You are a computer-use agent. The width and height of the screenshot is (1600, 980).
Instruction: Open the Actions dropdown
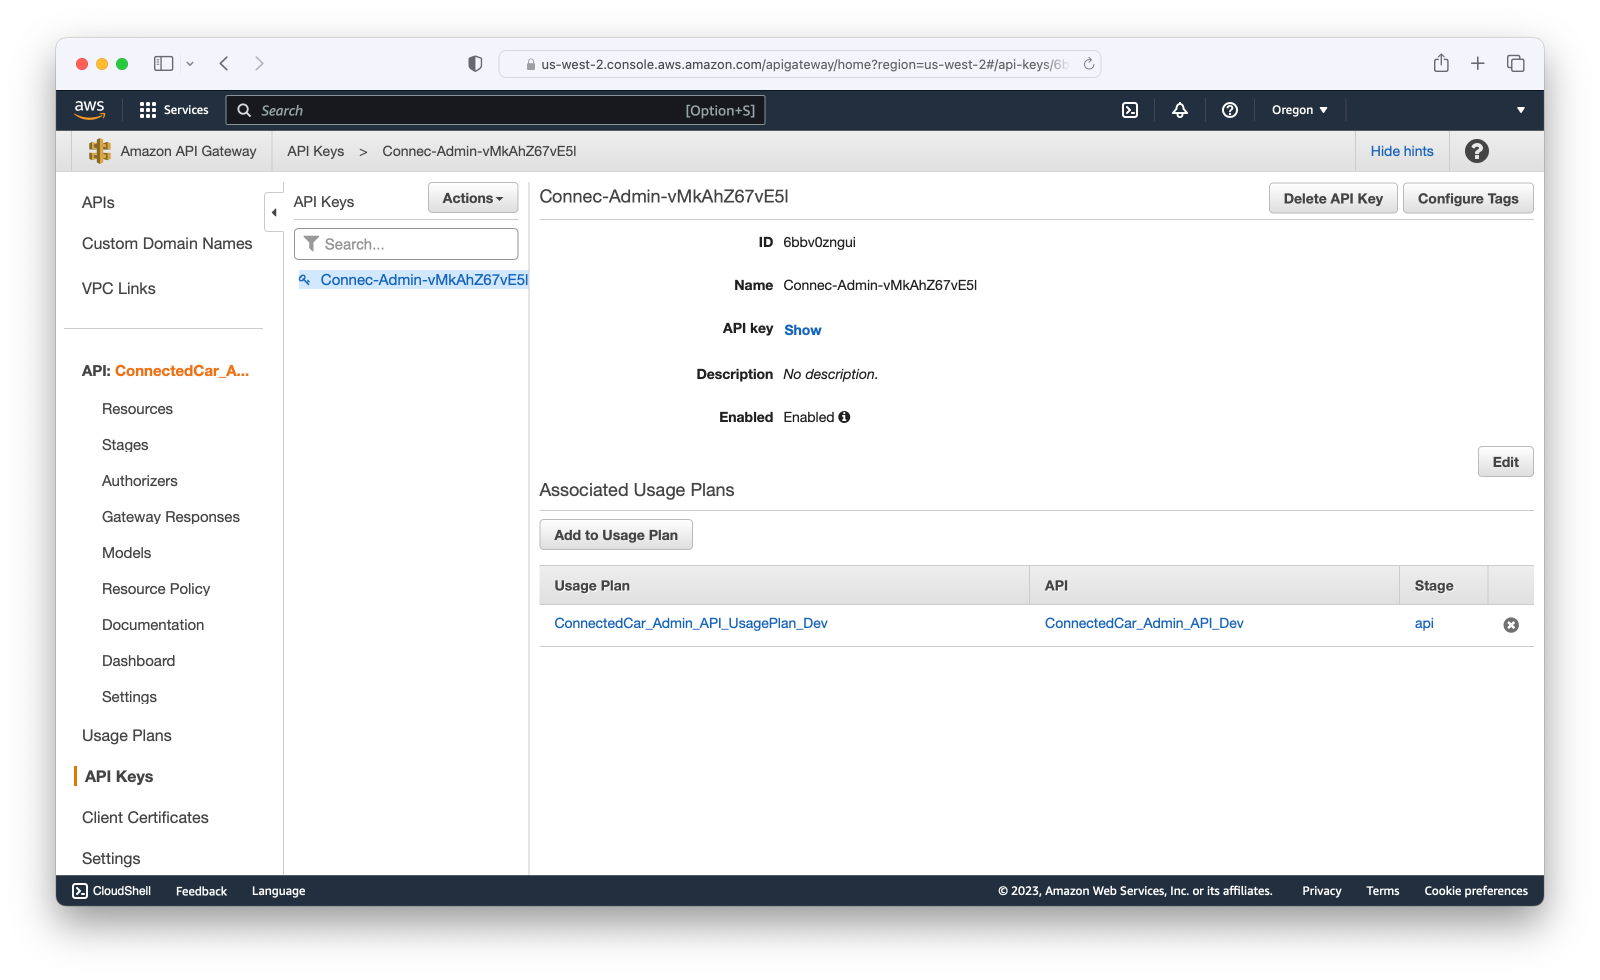(473, 198)
